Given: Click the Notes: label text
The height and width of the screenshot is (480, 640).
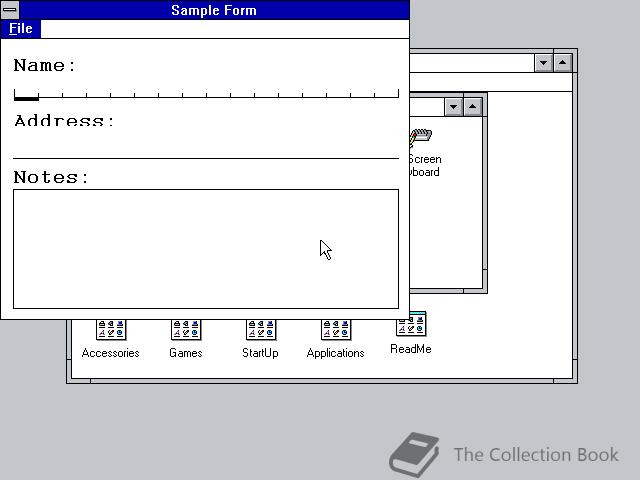Looking at the screenshot, I should (x=51, y=177).
